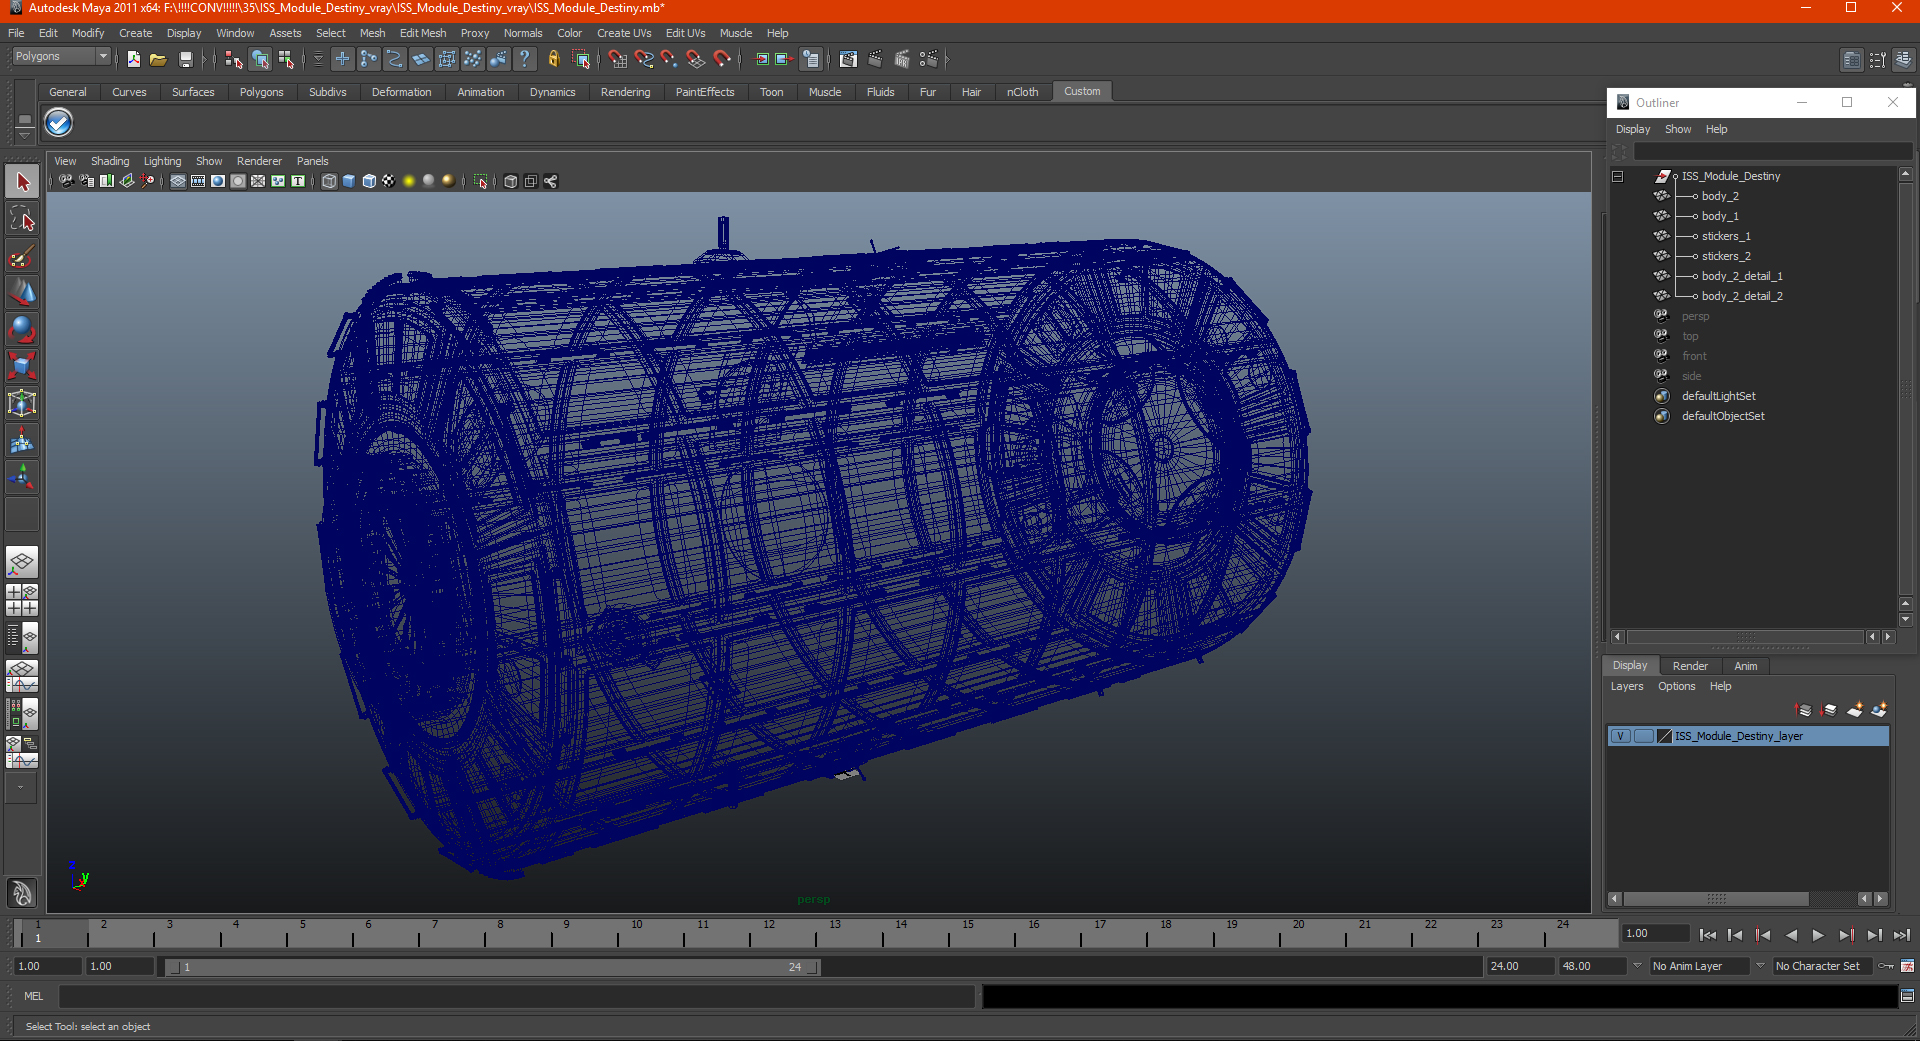This screenshot has width=1920, height=1041.
Task: Click select camera icon in viewport toolbar
Action: [66, 181]
